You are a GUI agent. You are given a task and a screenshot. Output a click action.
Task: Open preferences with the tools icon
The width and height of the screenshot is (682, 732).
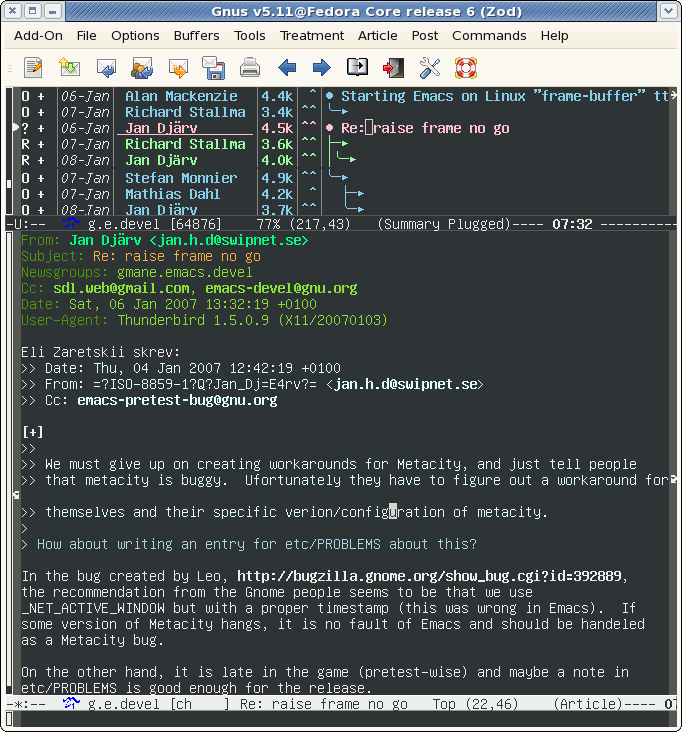(430, 68)
